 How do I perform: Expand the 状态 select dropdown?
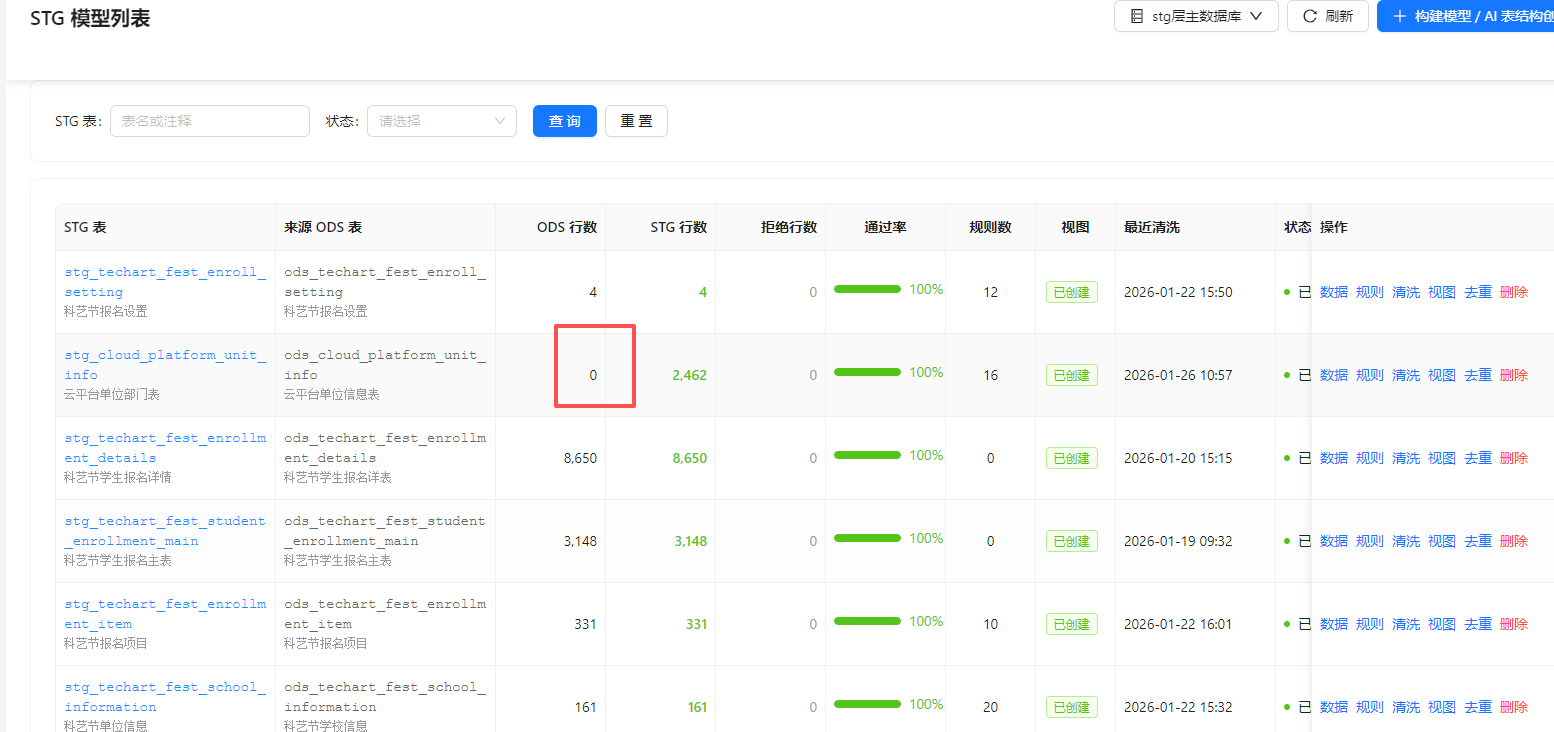[441, 121]
